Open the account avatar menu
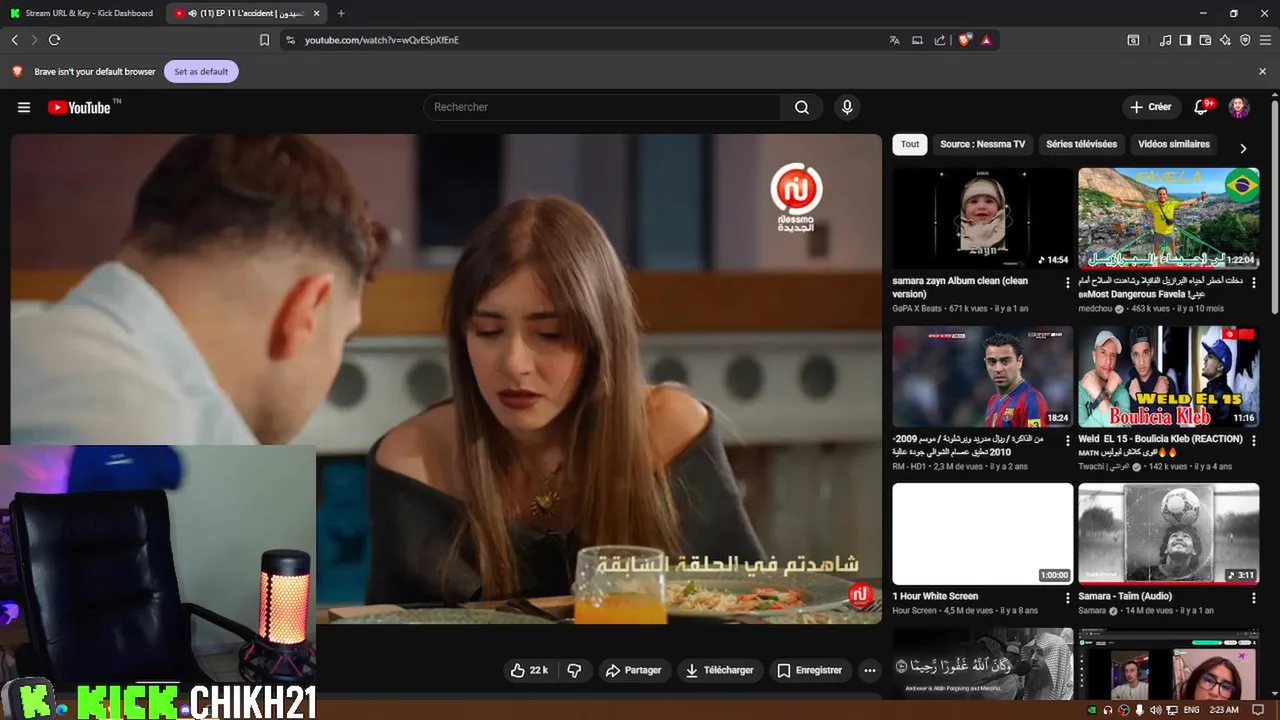This screenshot has height=720, width=1280. pyautogui.click(x=1239, y=107)
